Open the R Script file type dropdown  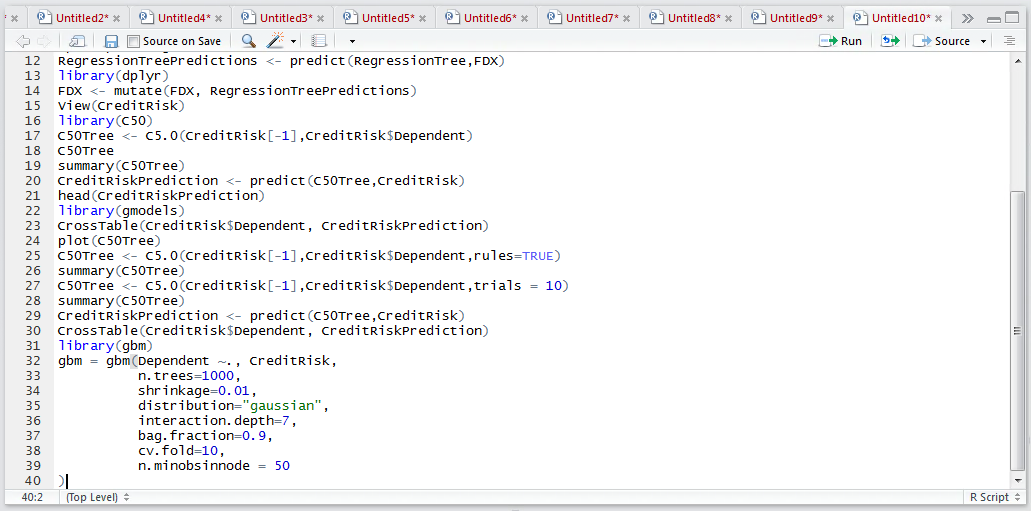[994, 497]
